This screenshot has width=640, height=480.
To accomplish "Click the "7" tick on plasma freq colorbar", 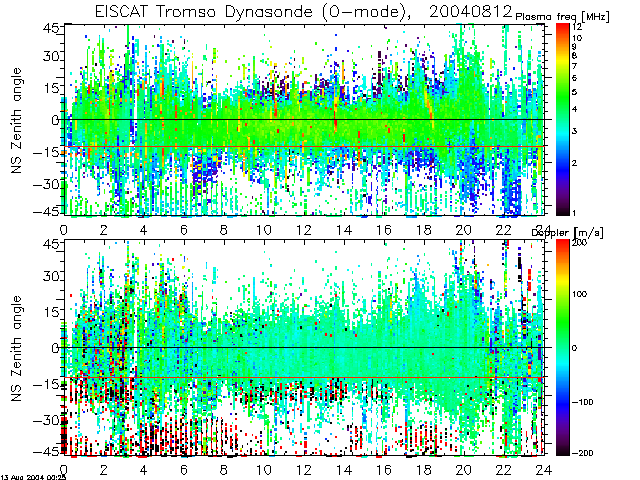I will point(574,66).
